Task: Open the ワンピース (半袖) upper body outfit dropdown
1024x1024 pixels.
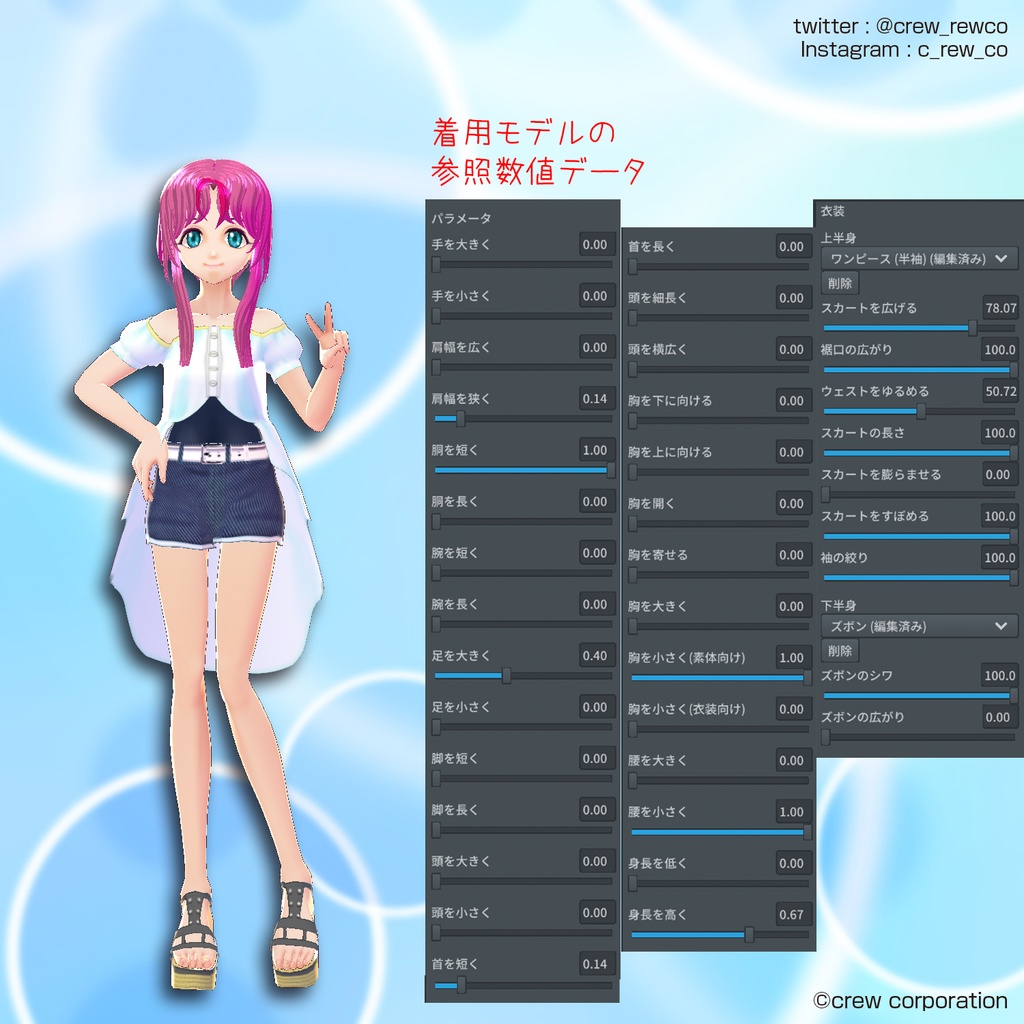Action: point(917,258)
